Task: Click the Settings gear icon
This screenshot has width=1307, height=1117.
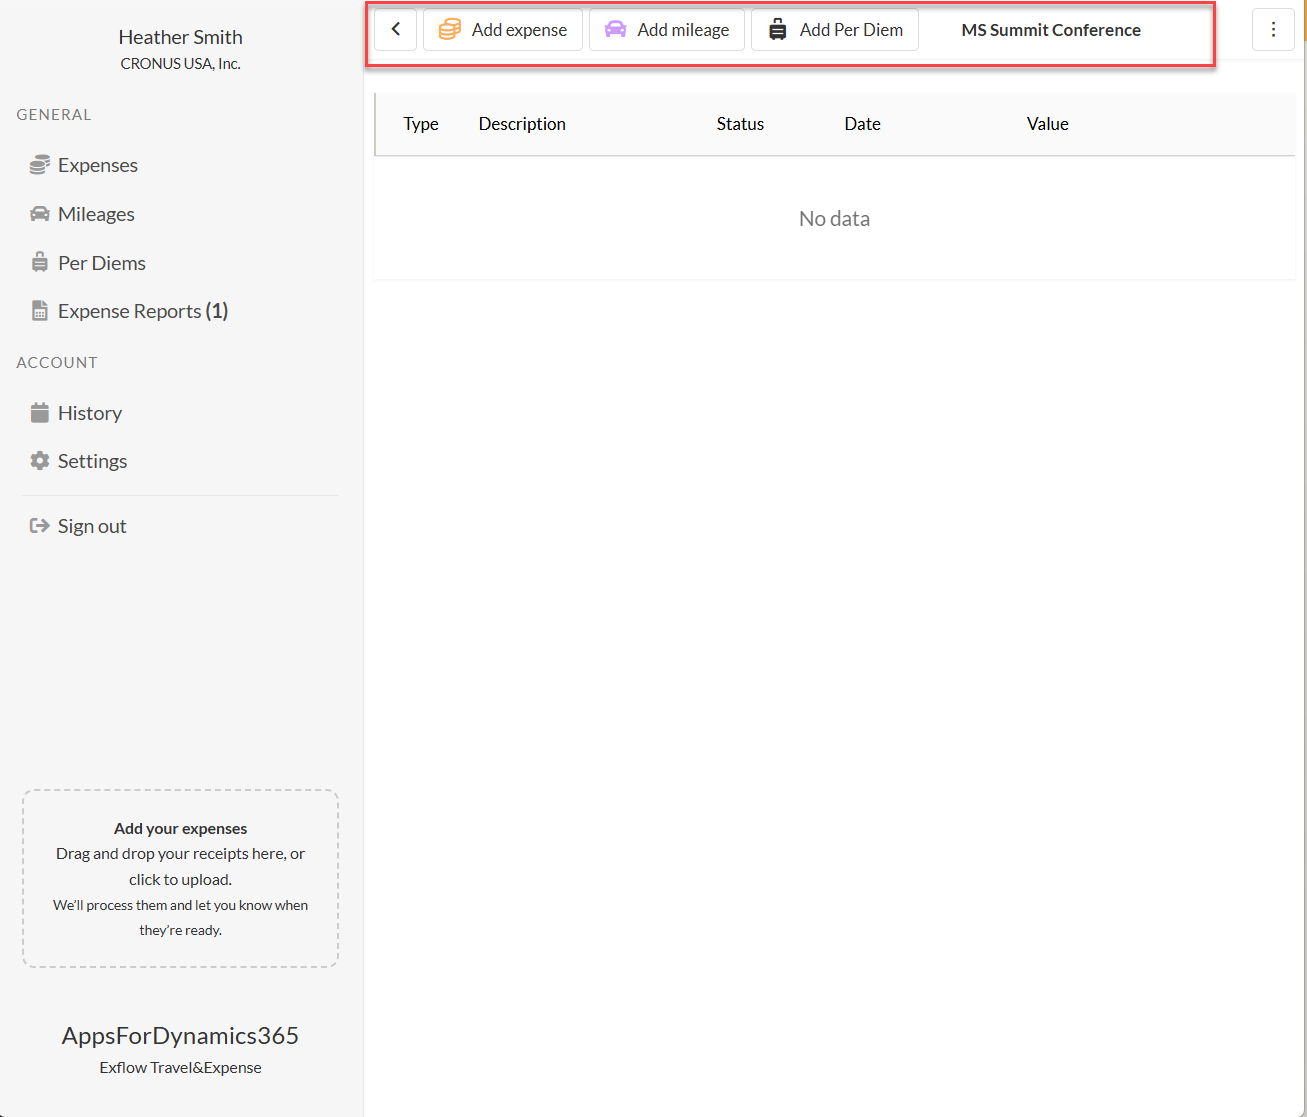Action: (x=40, y=461)
